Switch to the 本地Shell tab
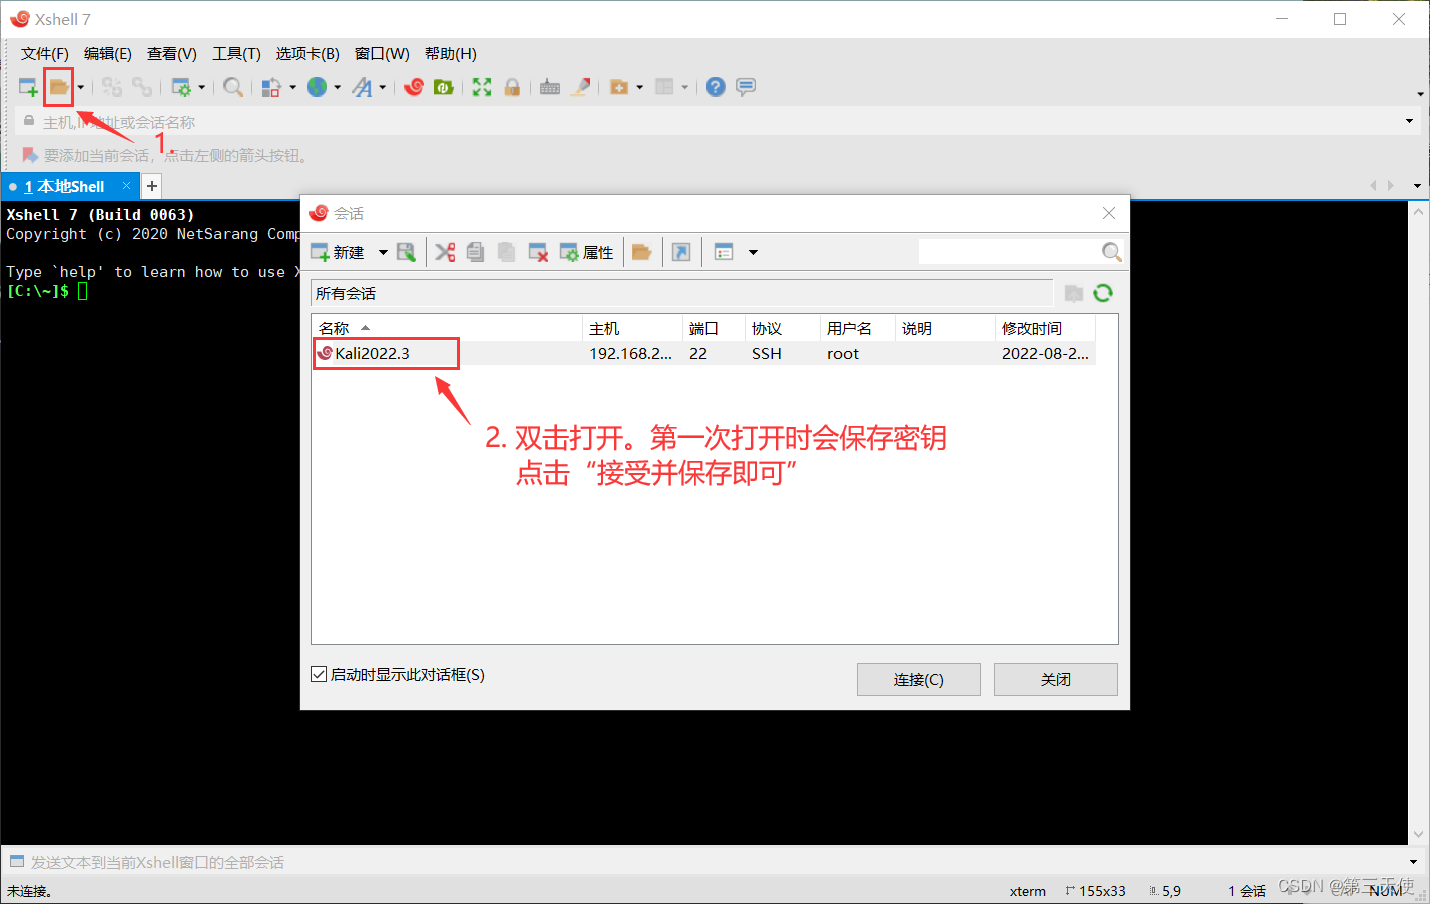1430x904 pixels. 65,186
